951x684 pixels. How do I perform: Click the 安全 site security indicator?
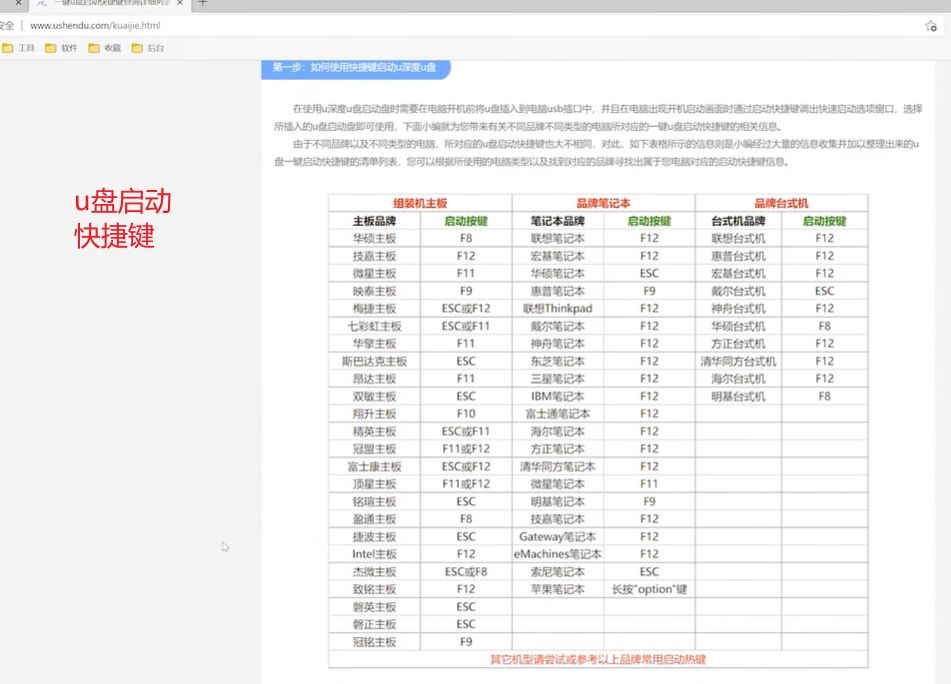pyautogui.click(x=7, y=25)
